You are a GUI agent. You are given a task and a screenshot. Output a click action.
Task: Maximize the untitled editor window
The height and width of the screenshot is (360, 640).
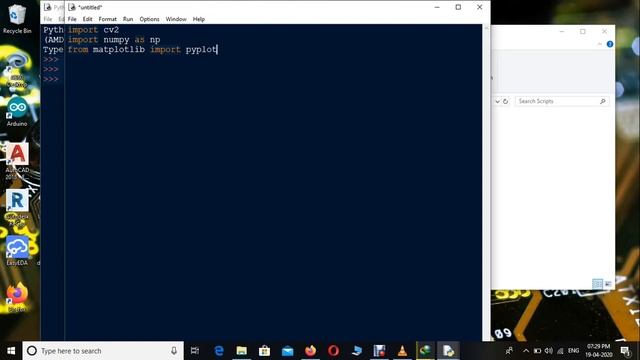tap(458, 7)
